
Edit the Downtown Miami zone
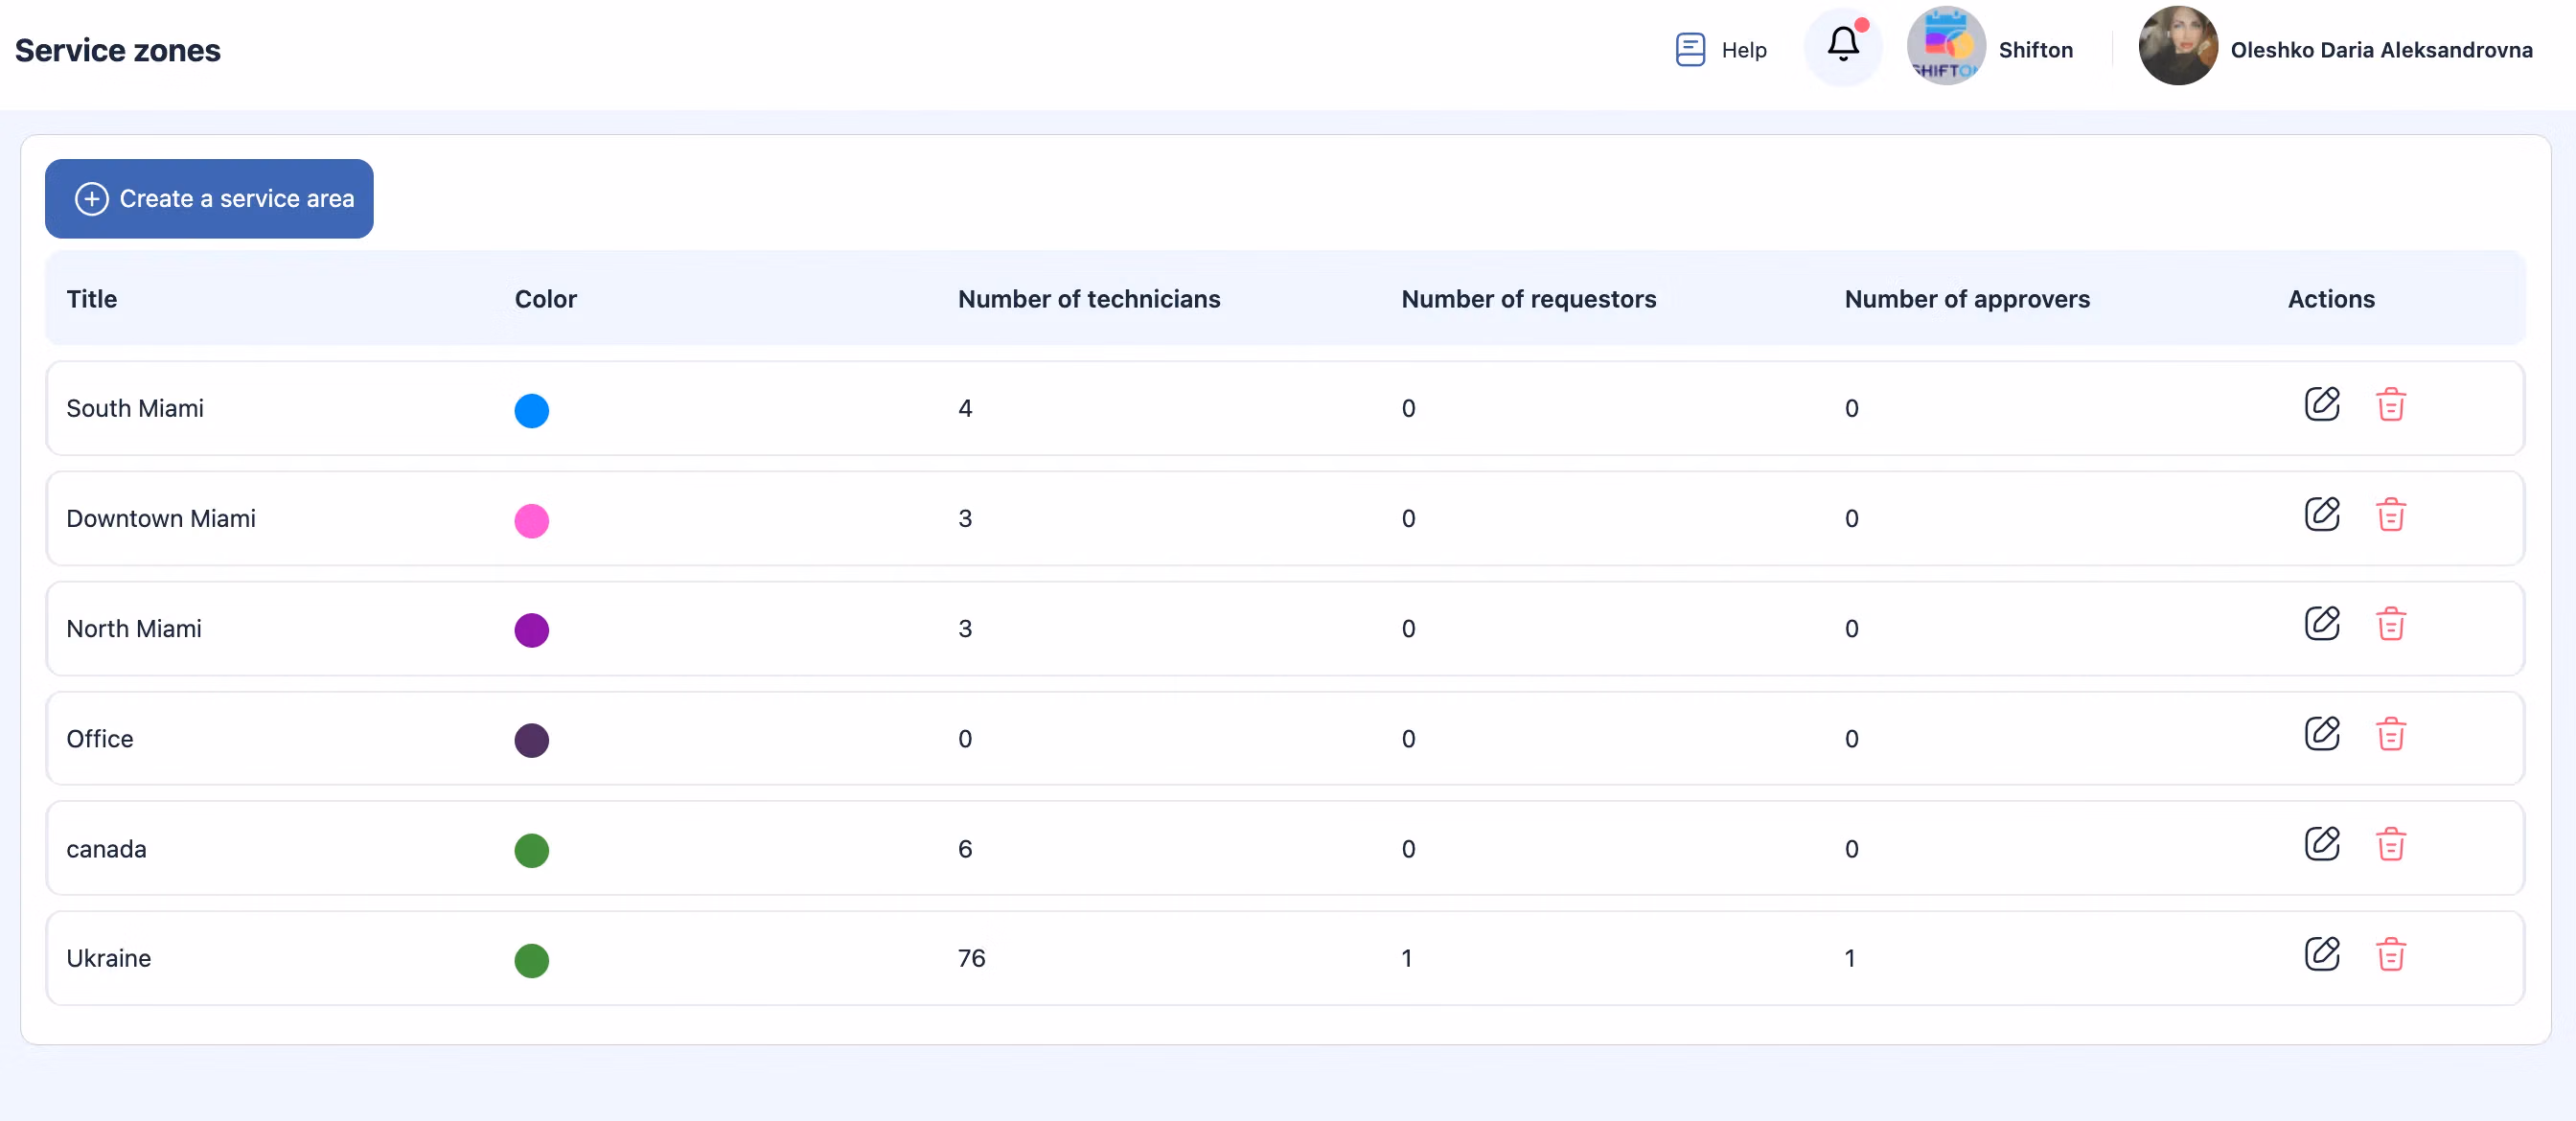(2321, 515)
